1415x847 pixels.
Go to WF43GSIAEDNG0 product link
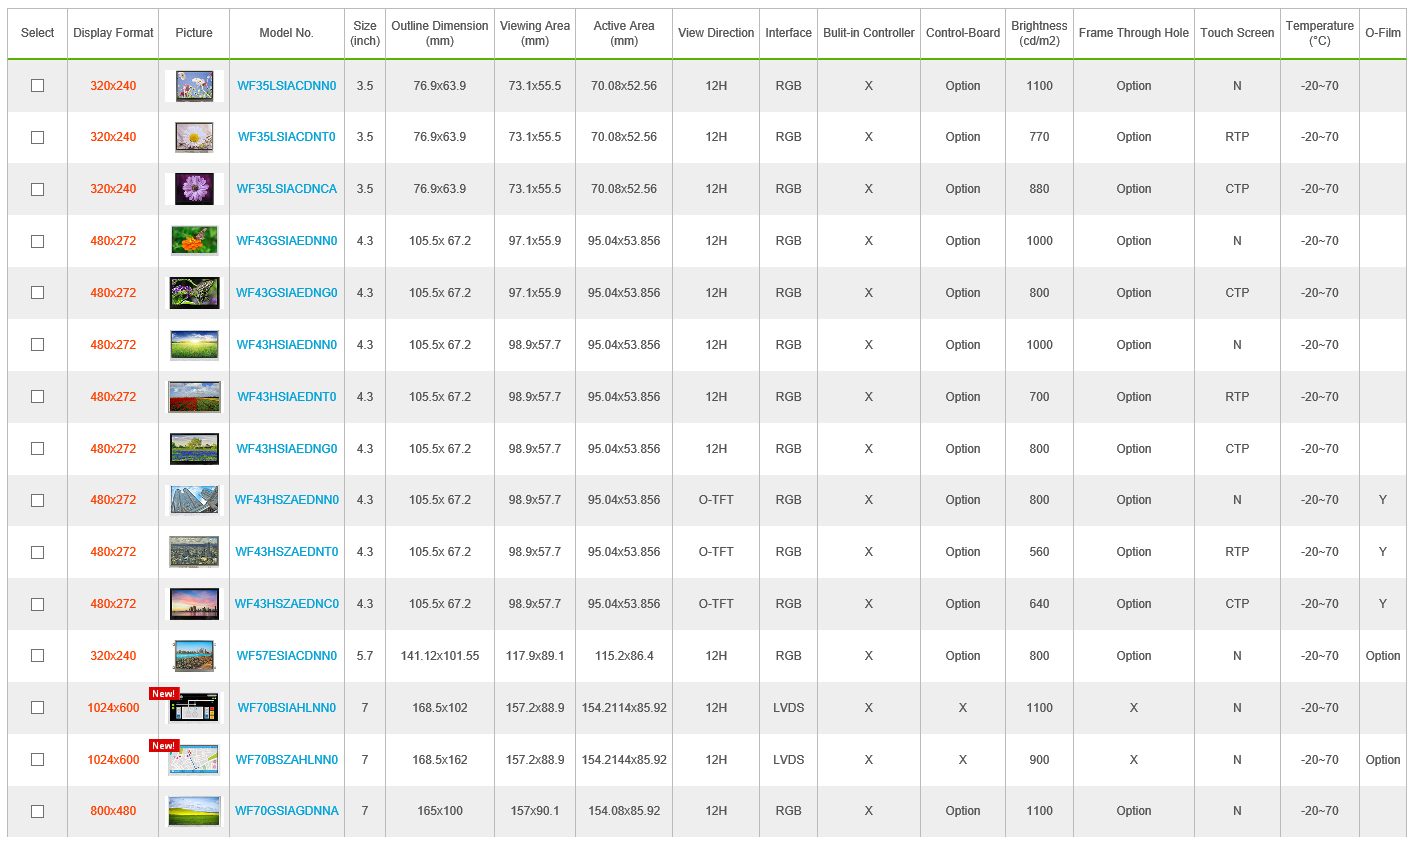coord(287,293)
